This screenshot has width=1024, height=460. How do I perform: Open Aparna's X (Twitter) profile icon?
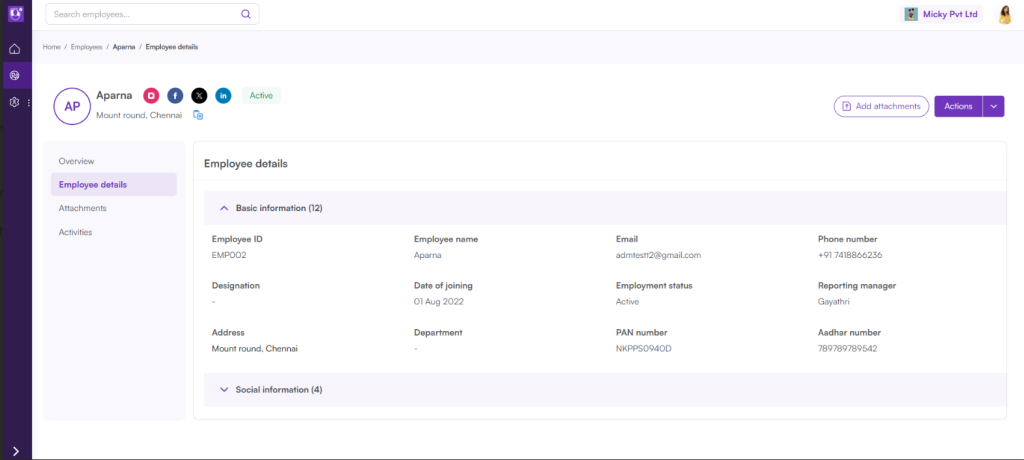[x=199, y=96]
